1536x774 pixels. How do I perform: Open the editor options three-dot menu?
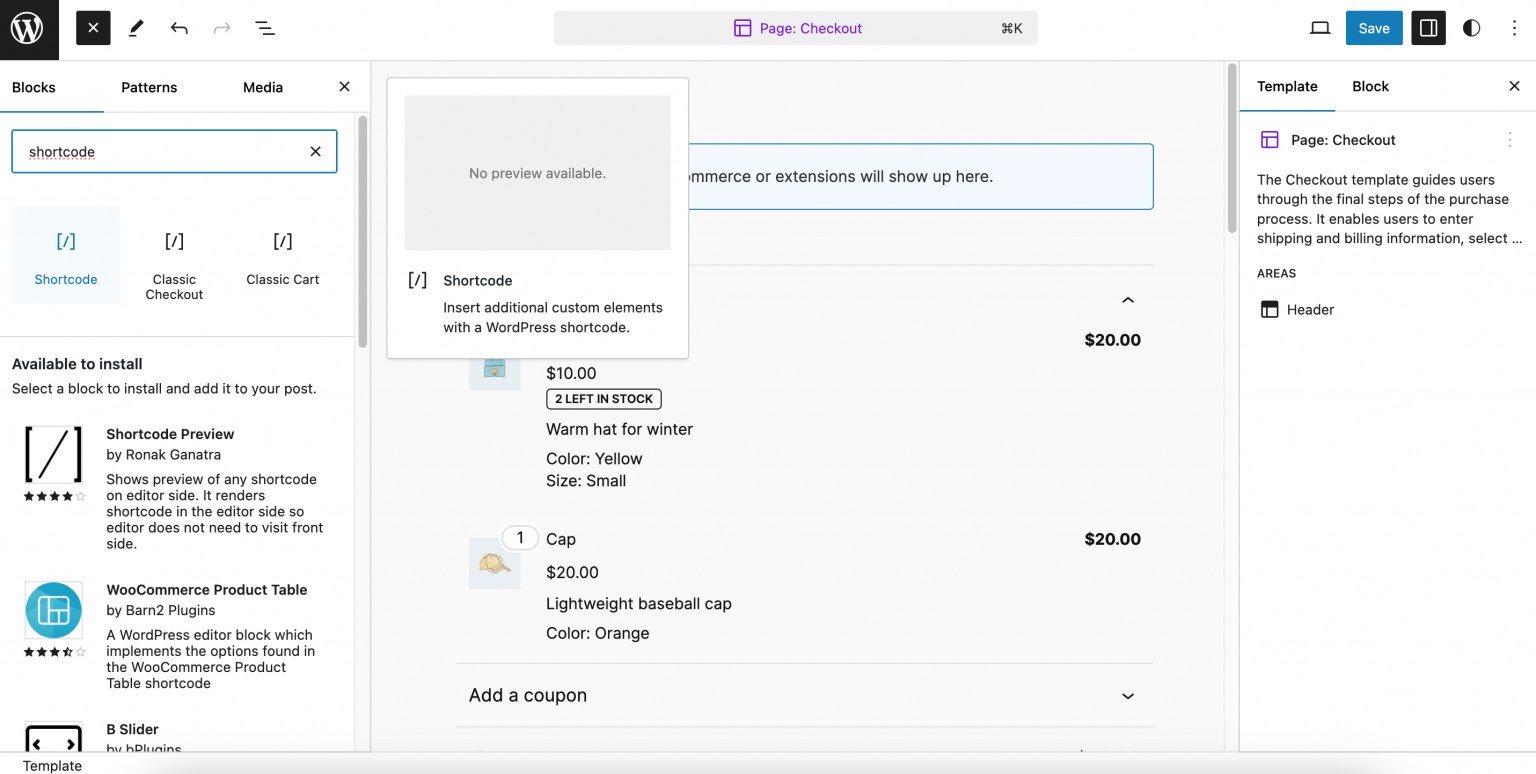tap(1515, 28)
